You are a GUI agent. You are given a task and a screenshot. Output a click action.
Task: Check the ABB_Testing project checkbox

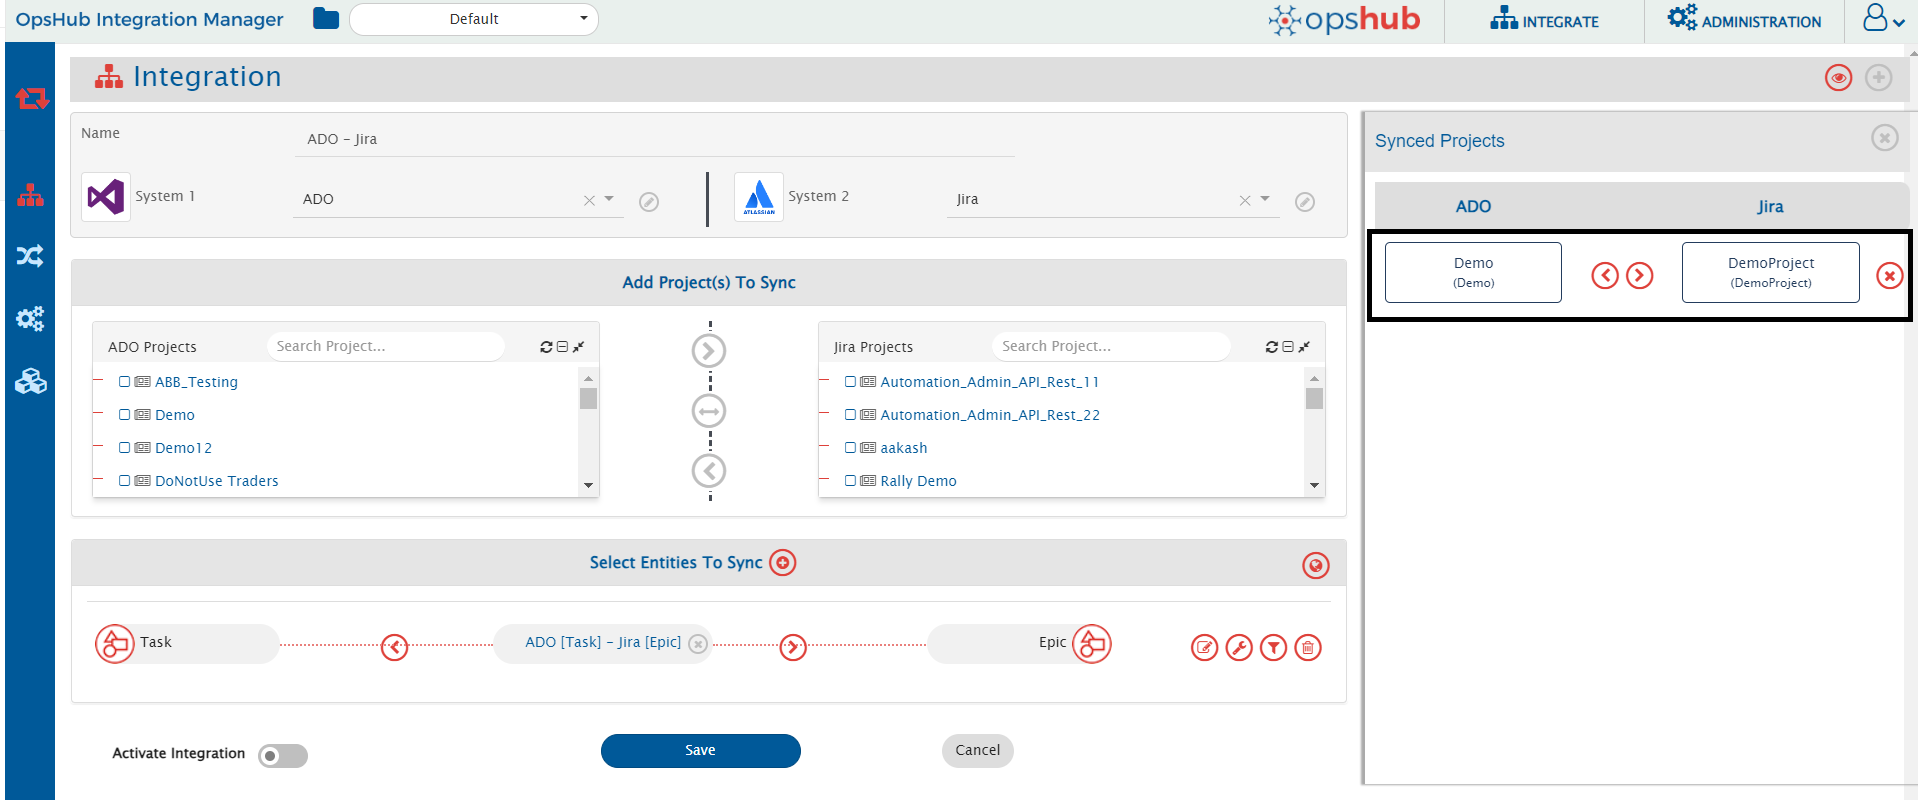[x=125, y=382]
